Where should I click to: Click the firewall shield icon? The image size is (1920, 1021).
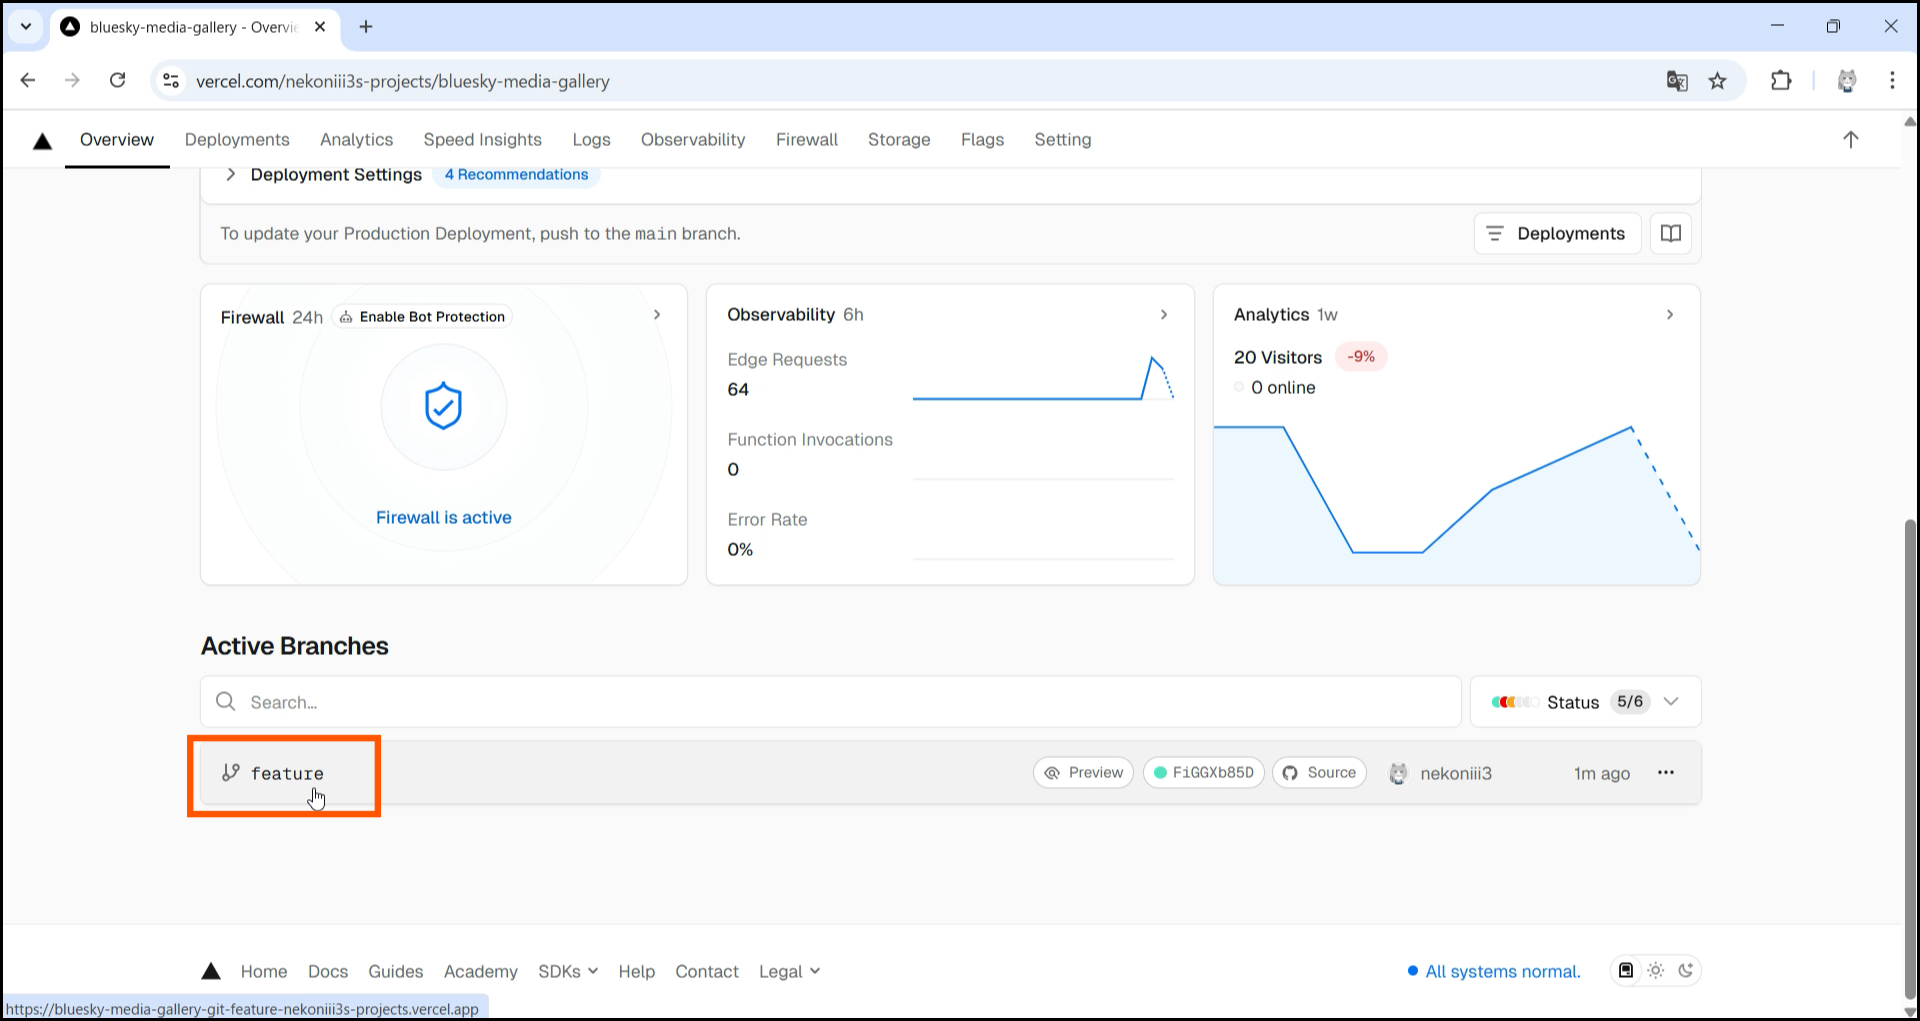443,406
